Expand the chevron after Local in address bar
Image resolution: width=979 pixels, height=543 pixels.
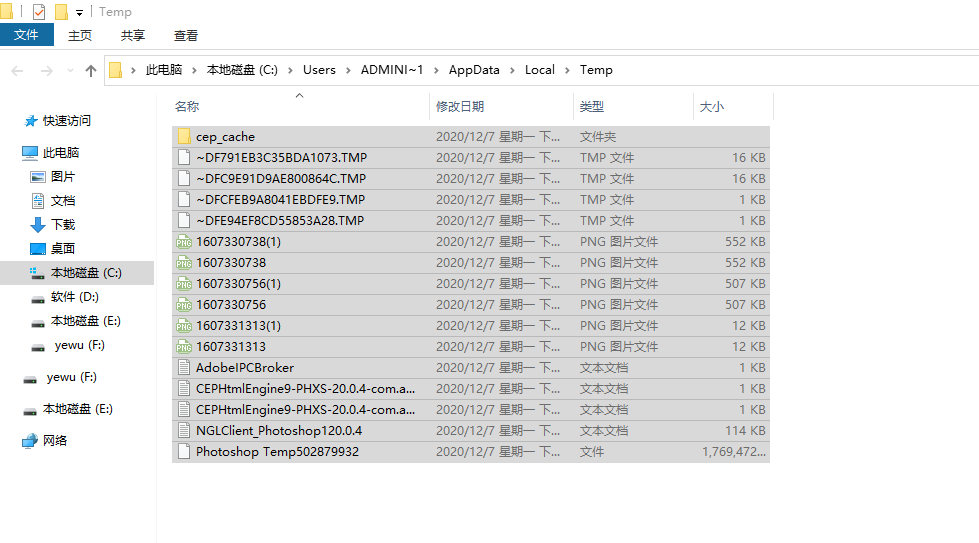tap(565, 70)
